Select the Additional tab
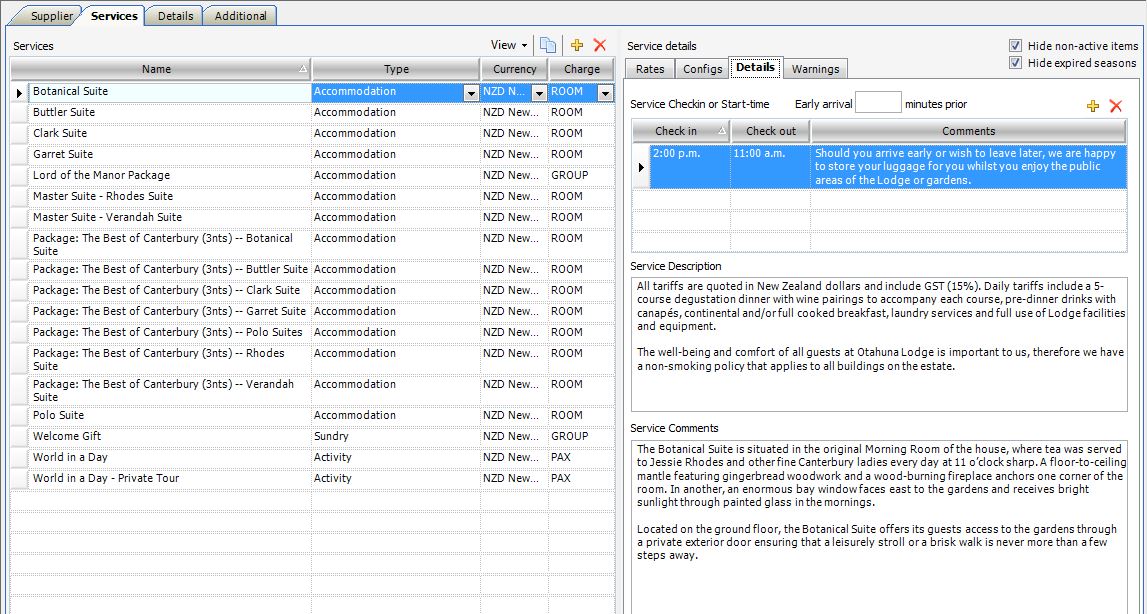Image resolution: width=1147 pixels, height=614 pixels. pyautogui.click(x=239, y=16)
